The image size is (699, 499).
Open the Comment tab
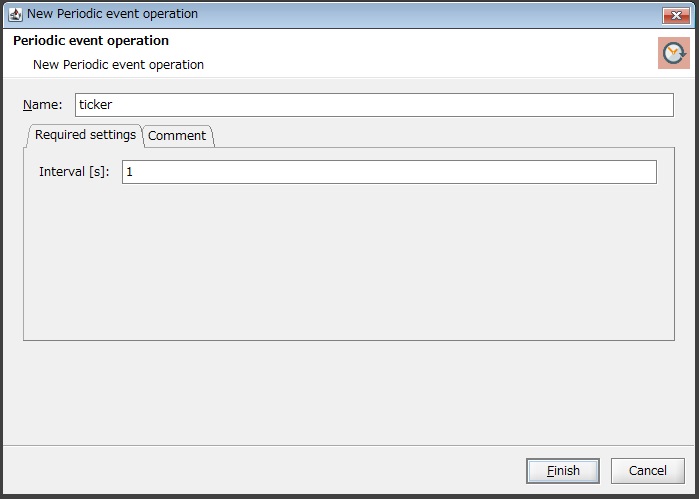pyautogui.click(x=177, y=136)
